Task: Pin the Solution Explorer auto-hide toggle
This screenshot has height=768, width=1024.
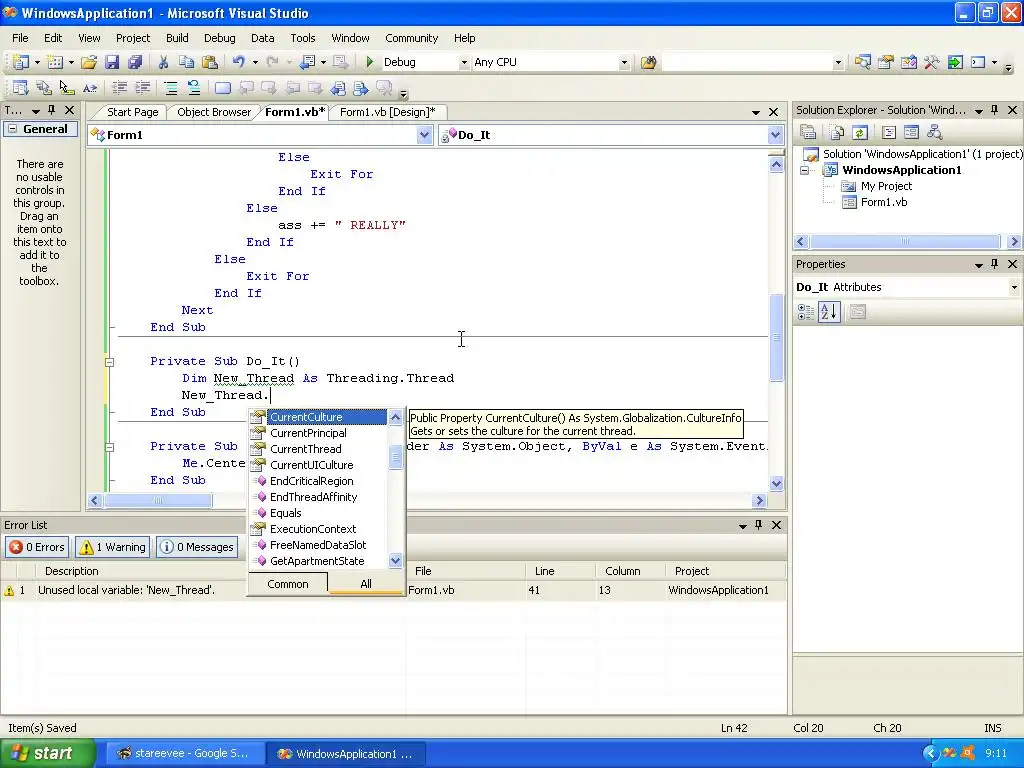Action: tap(995, 110)
